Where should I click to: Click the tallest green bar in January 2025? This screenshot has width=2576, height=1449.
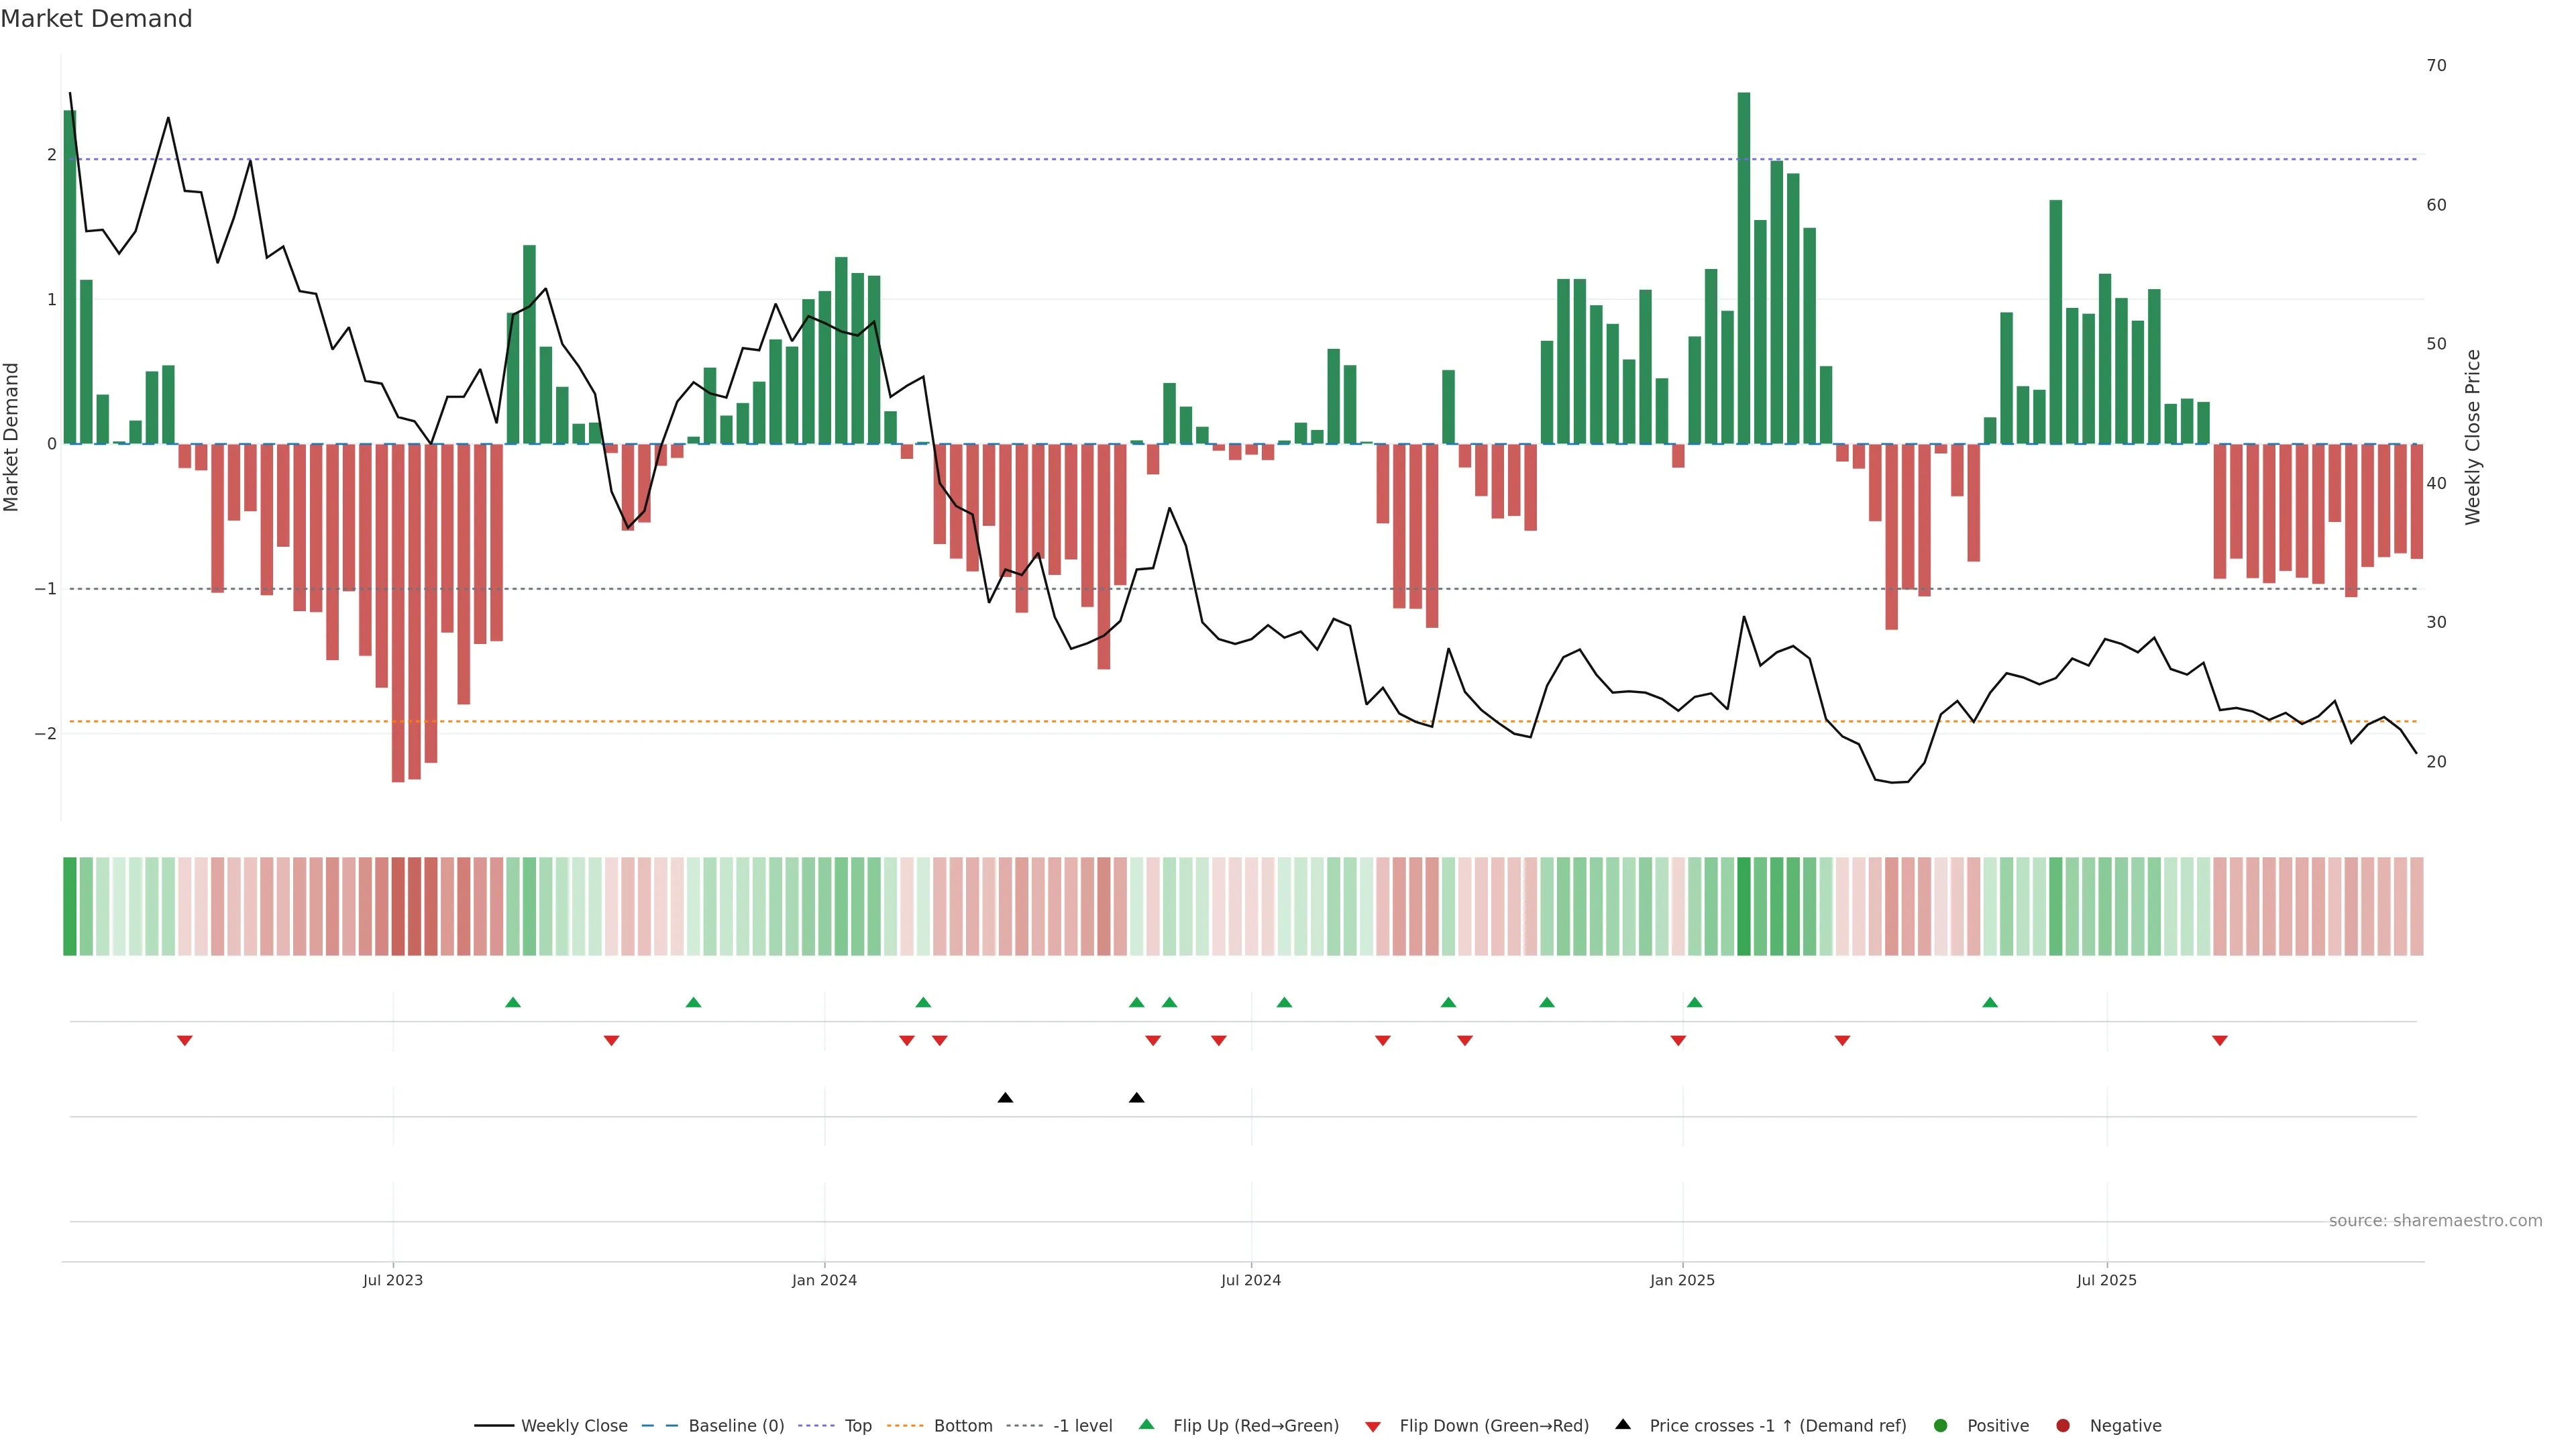pos(1744,268)
